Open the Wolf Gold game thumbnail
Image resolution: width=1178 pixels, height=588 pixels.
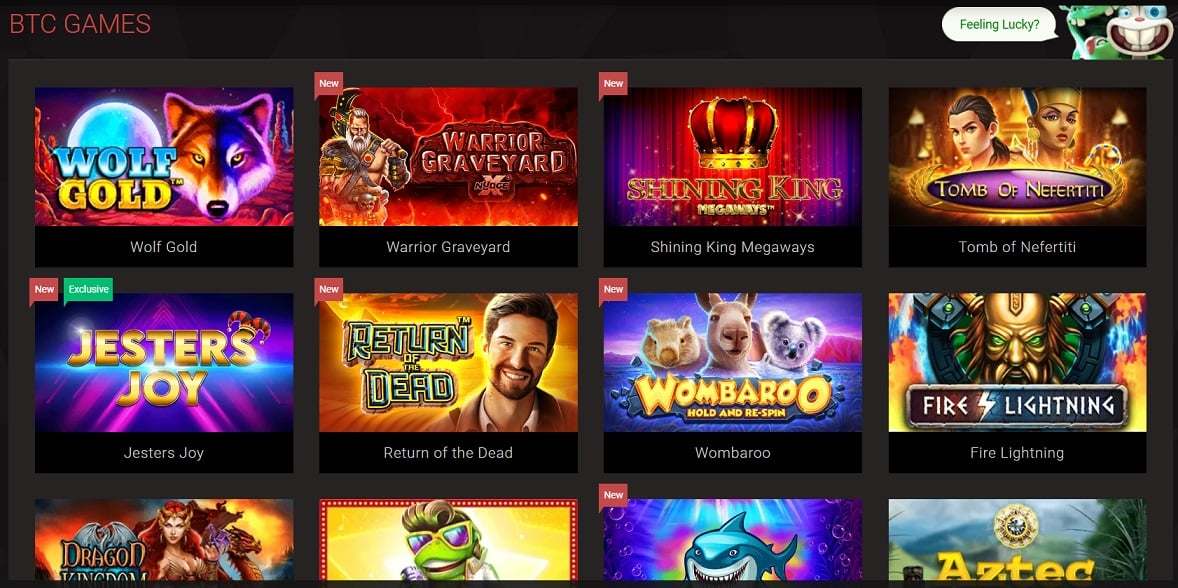(164, 156)
